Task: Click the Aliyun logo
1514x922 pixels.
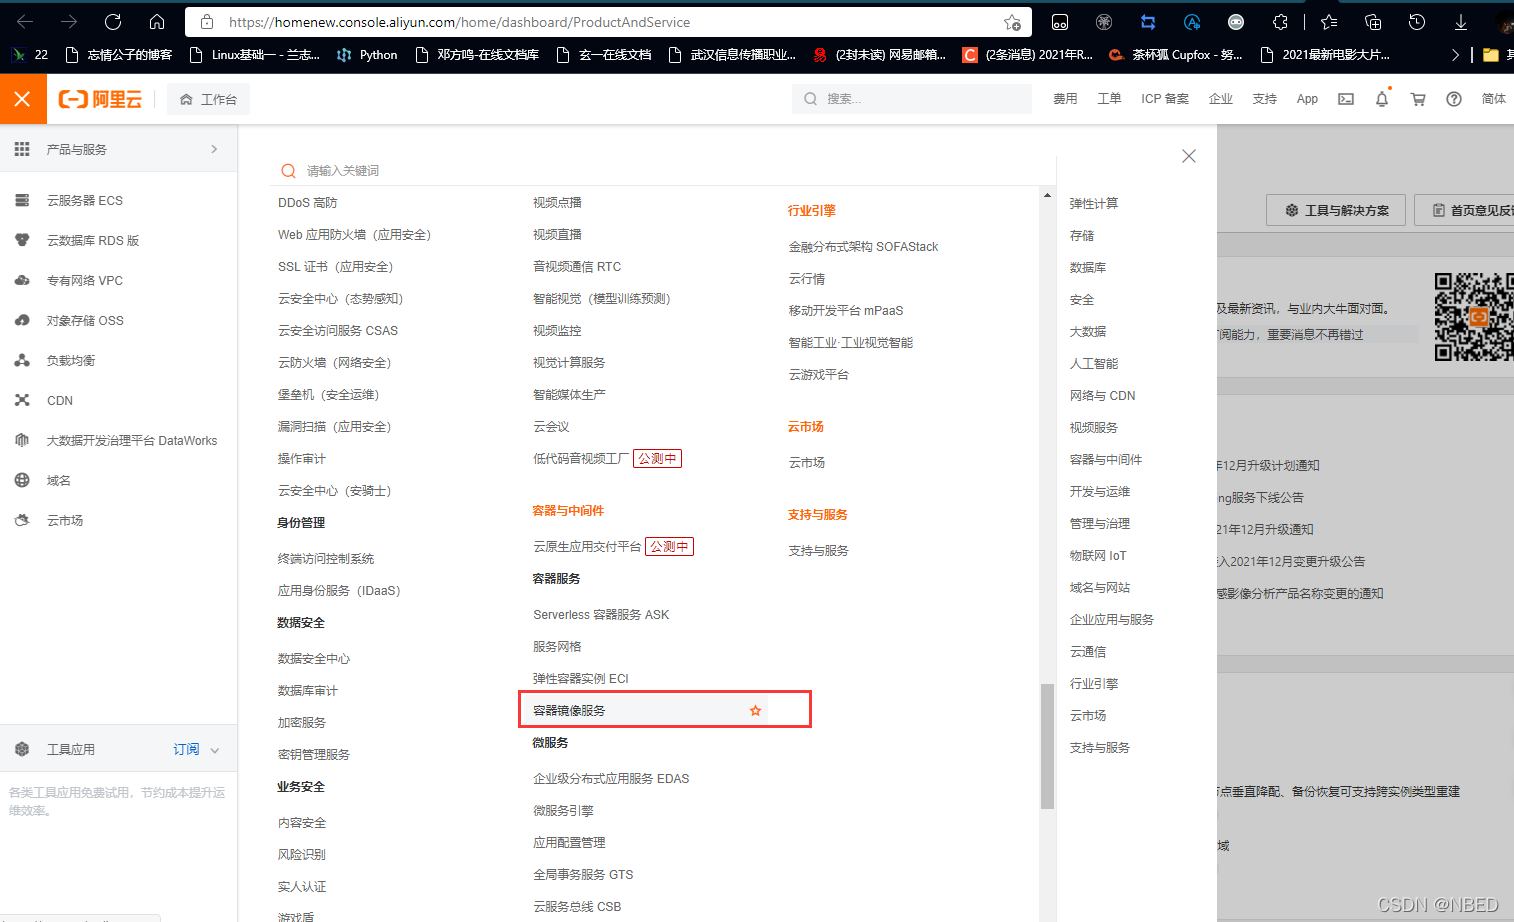Action: point(100,99)
